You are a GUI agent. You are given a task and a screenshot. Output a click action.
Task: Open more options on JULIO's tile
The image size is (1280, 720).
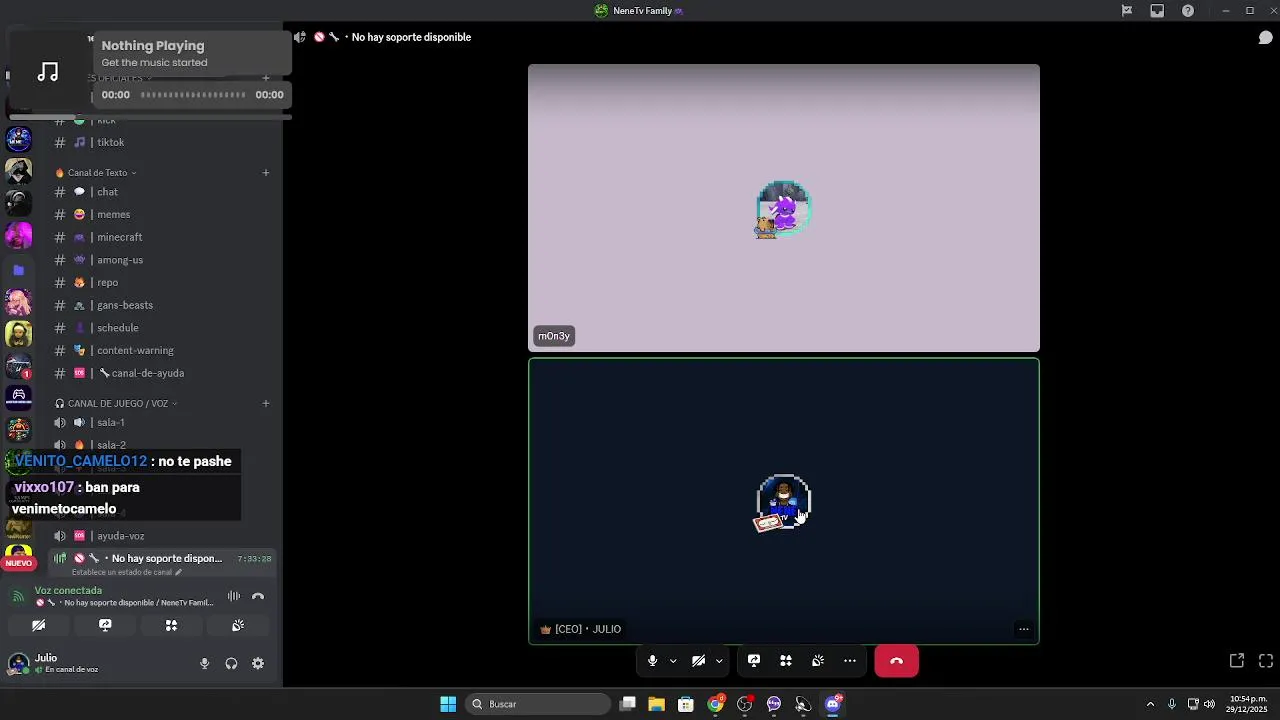coord(1023,629)
